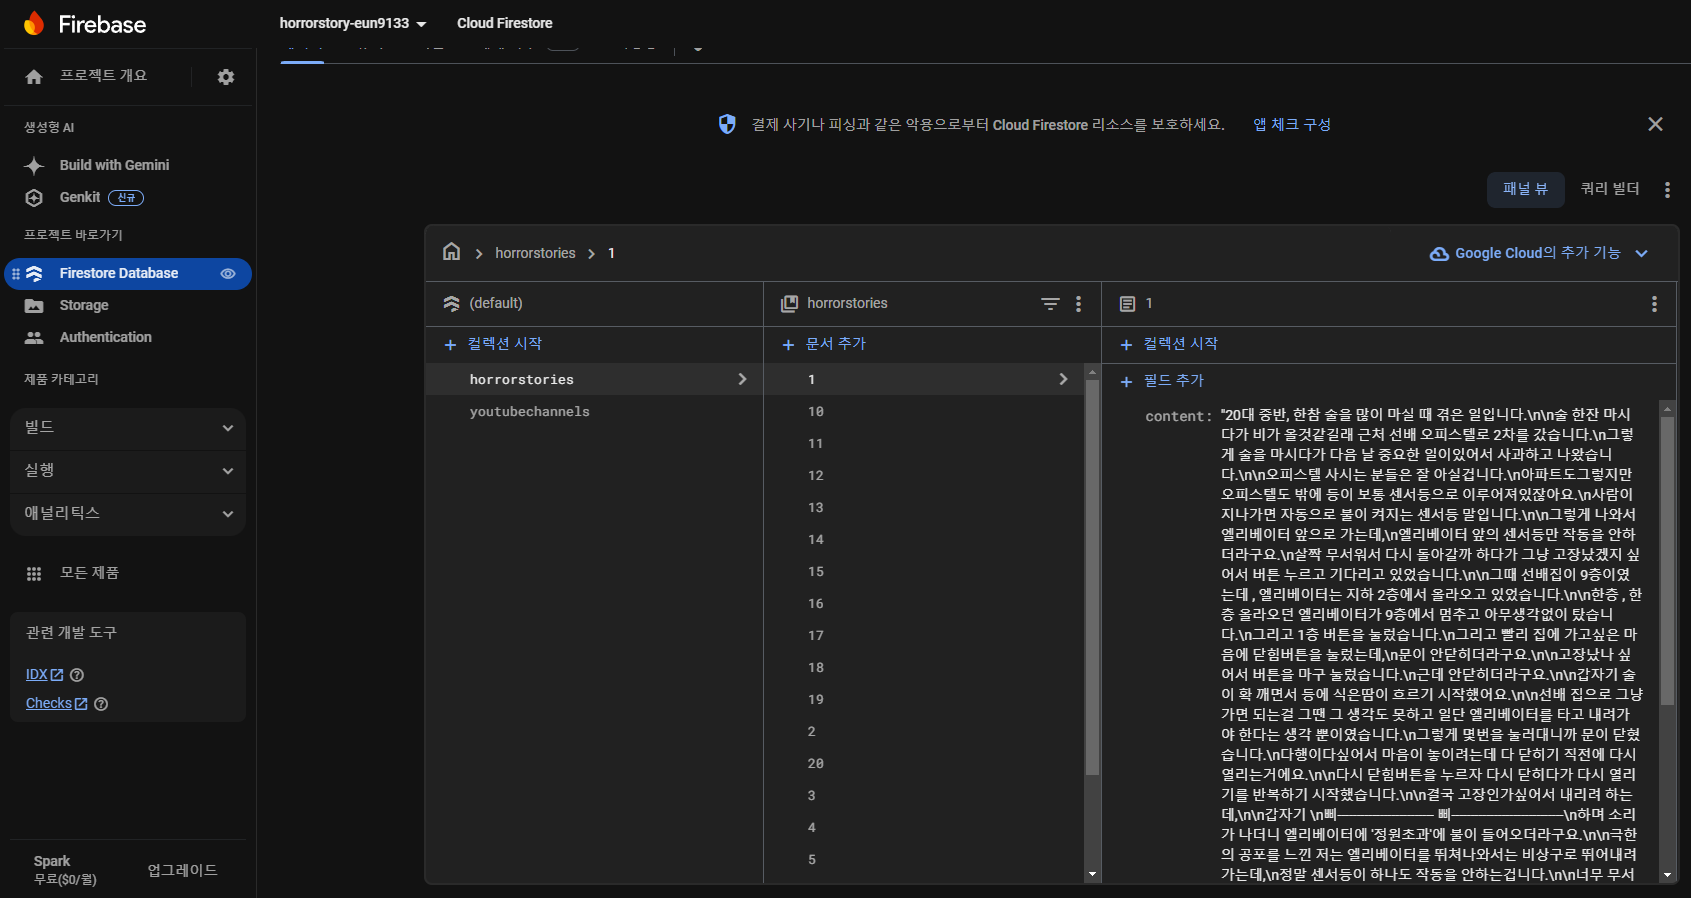Open the Checks external link
The height and width of the screenshot is (898, 1691).
(x=56, y=704)
